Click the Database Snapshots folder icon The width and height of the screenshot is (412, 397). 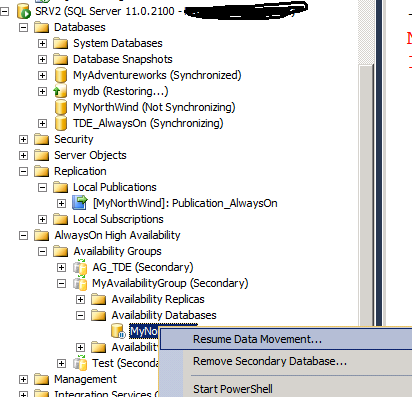[61, 59]
